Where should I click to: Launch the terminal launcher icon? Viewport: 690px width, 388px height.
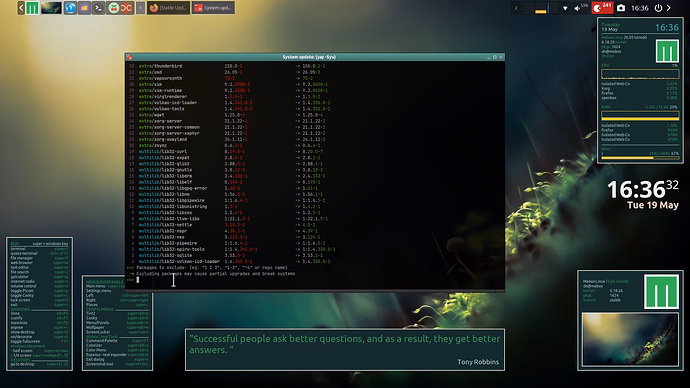tap(99, 7)
